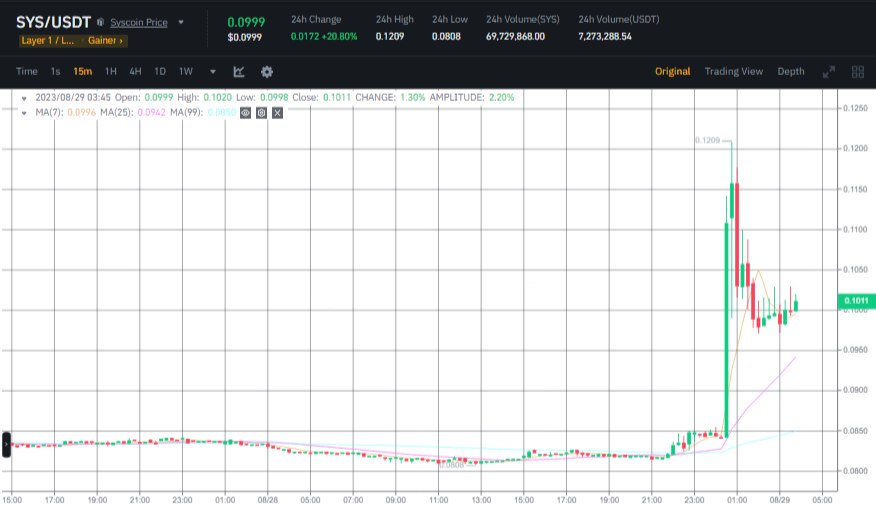Click the 0.0808 low marker on chart
Image resolution: width=876 pixels, height=507 pixels.
(x=451, y=465)
